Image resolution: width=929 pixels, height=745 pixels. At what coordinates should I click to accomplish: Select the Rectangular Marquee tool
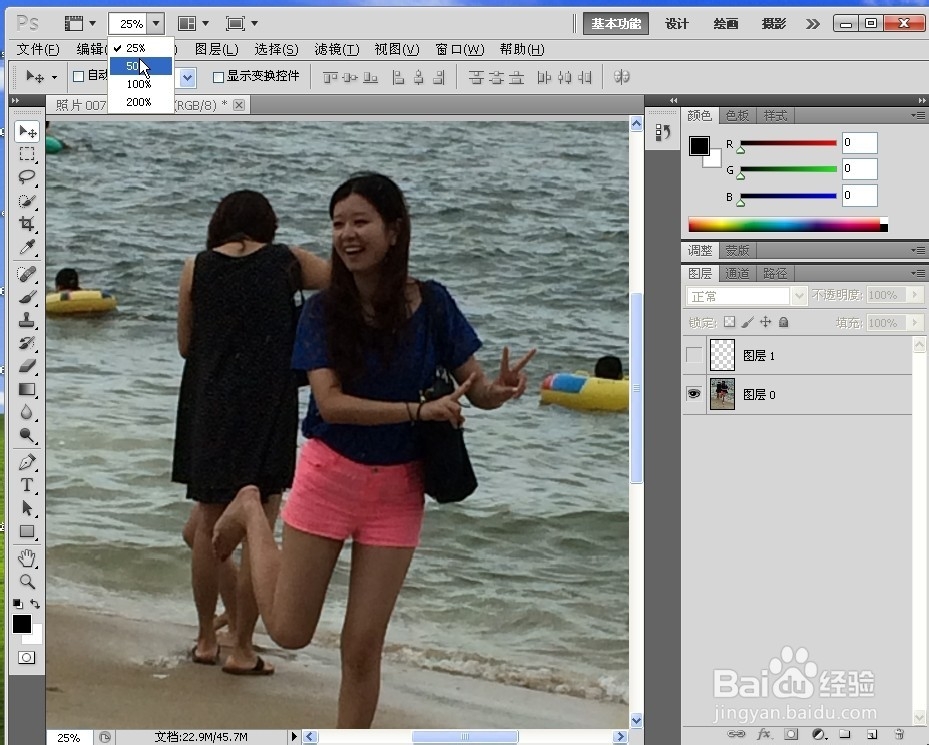pyautogui.click(x=27, y=154)
